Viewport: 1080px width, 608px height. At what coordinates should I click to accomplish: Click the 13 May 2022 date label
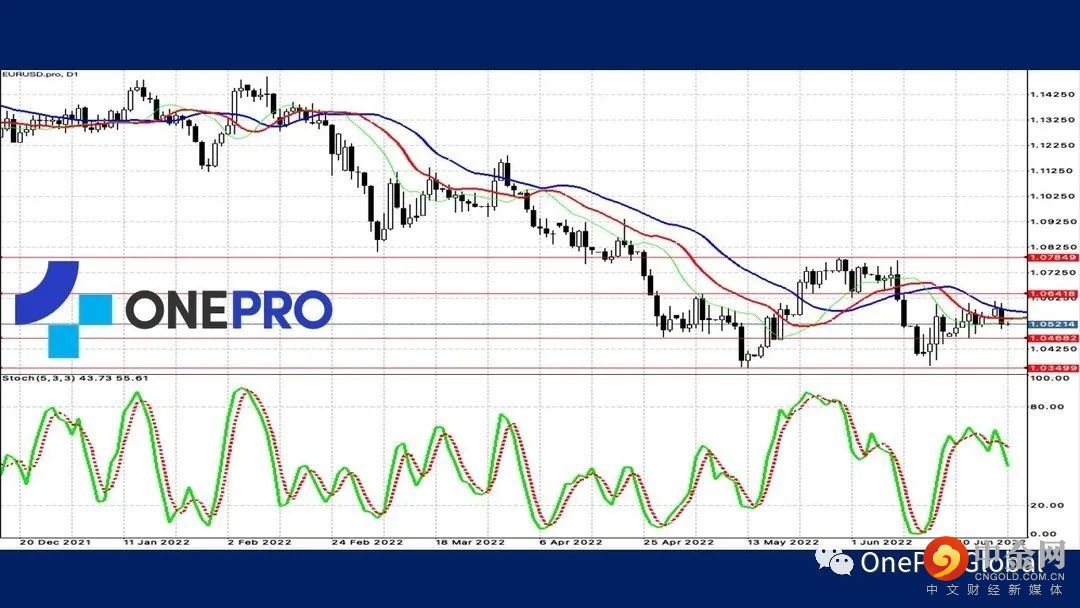click(x=783, y=543)
